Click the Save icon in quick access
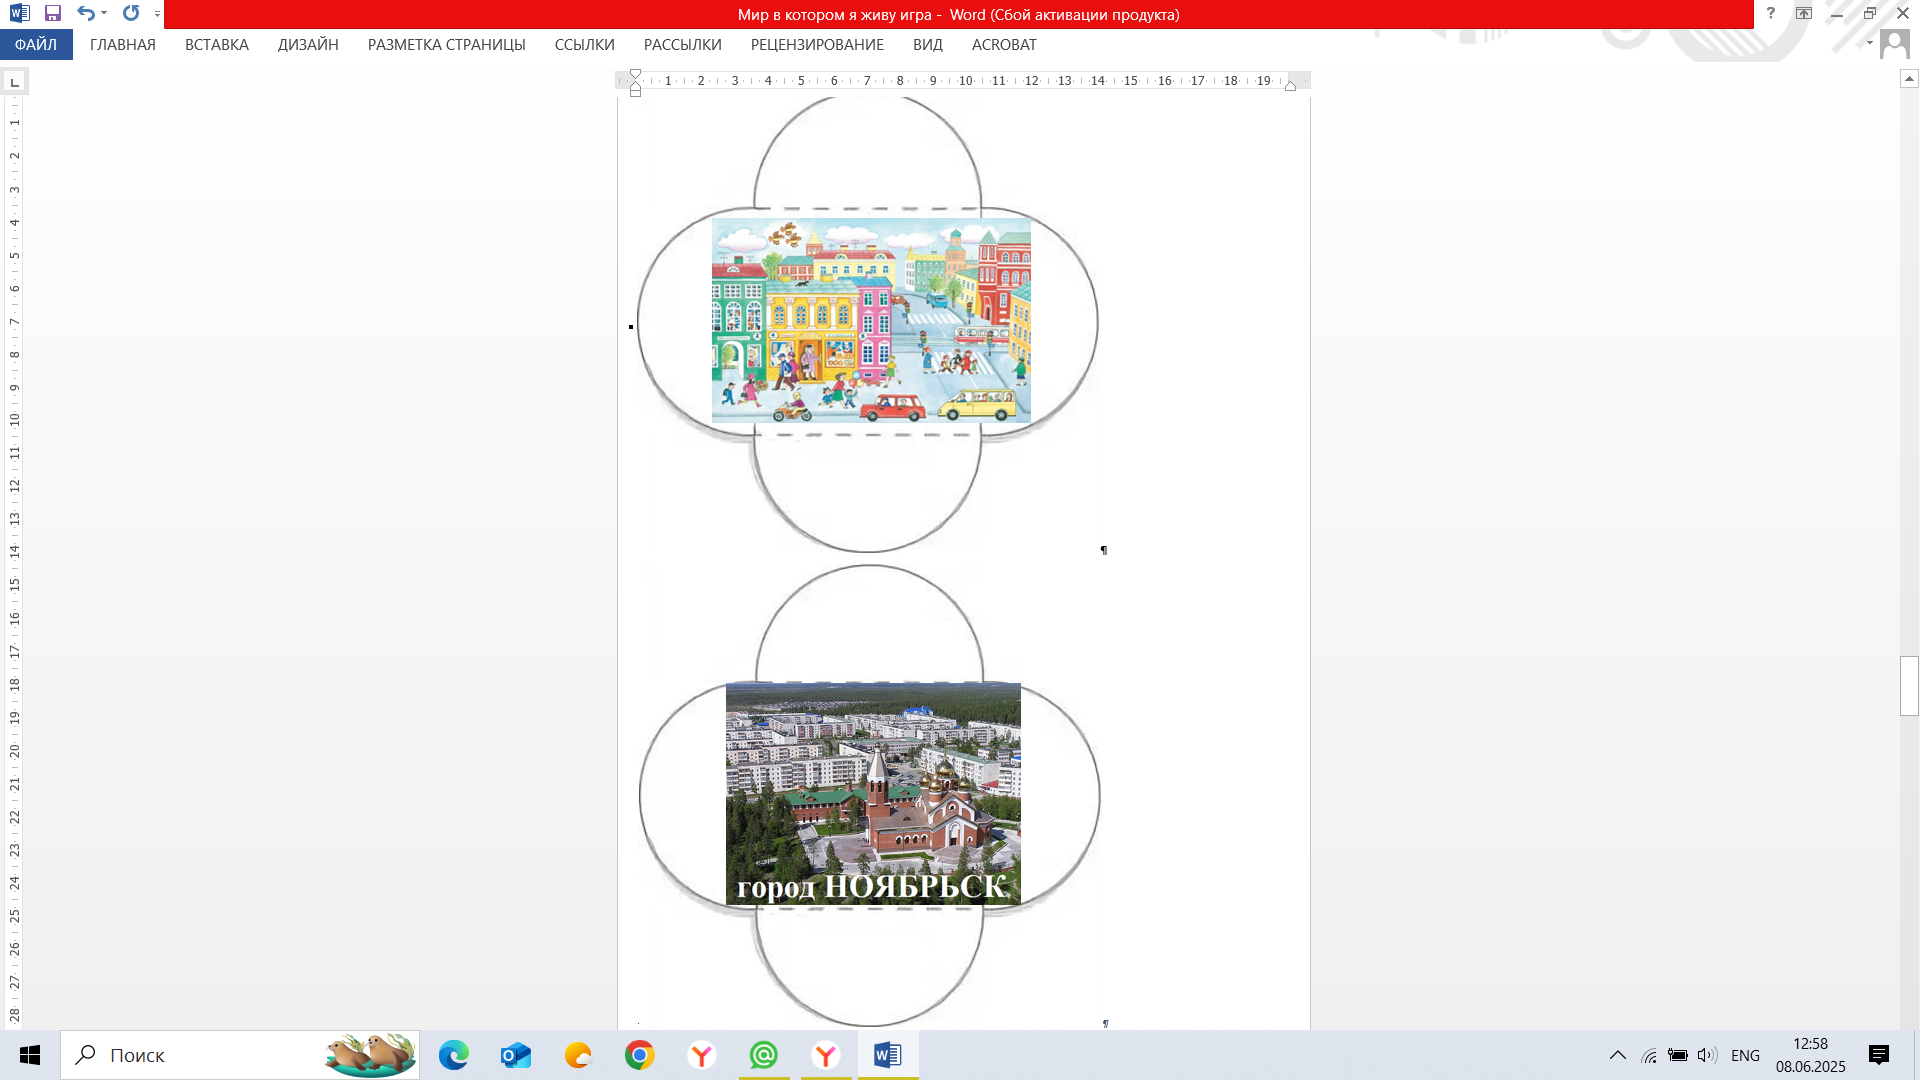The width and height of the screenshot is (1920, 1080). coord(53,14)
